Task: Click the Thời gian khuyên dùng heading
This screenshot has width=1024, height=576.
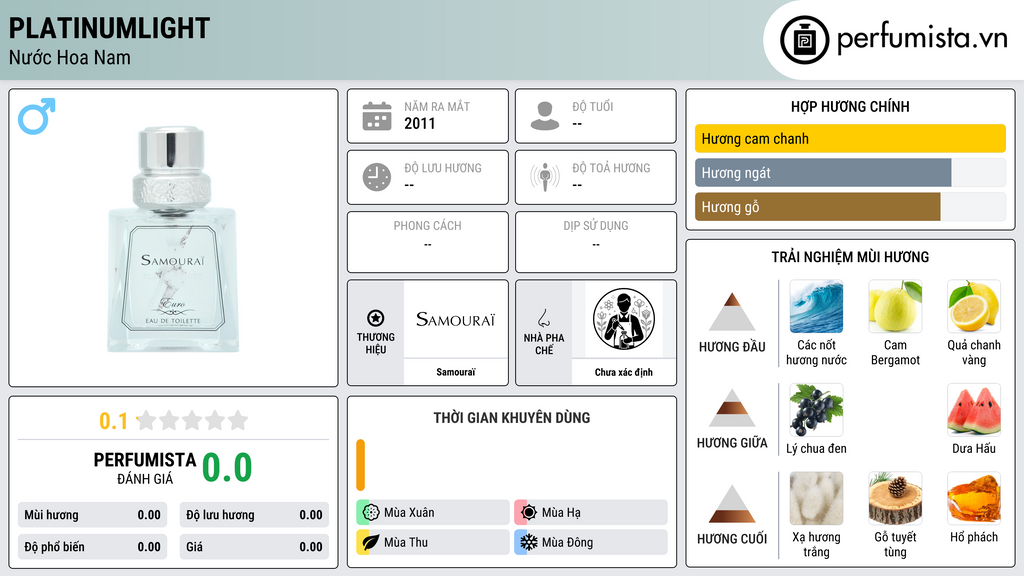Action: [x=511, y=417]
